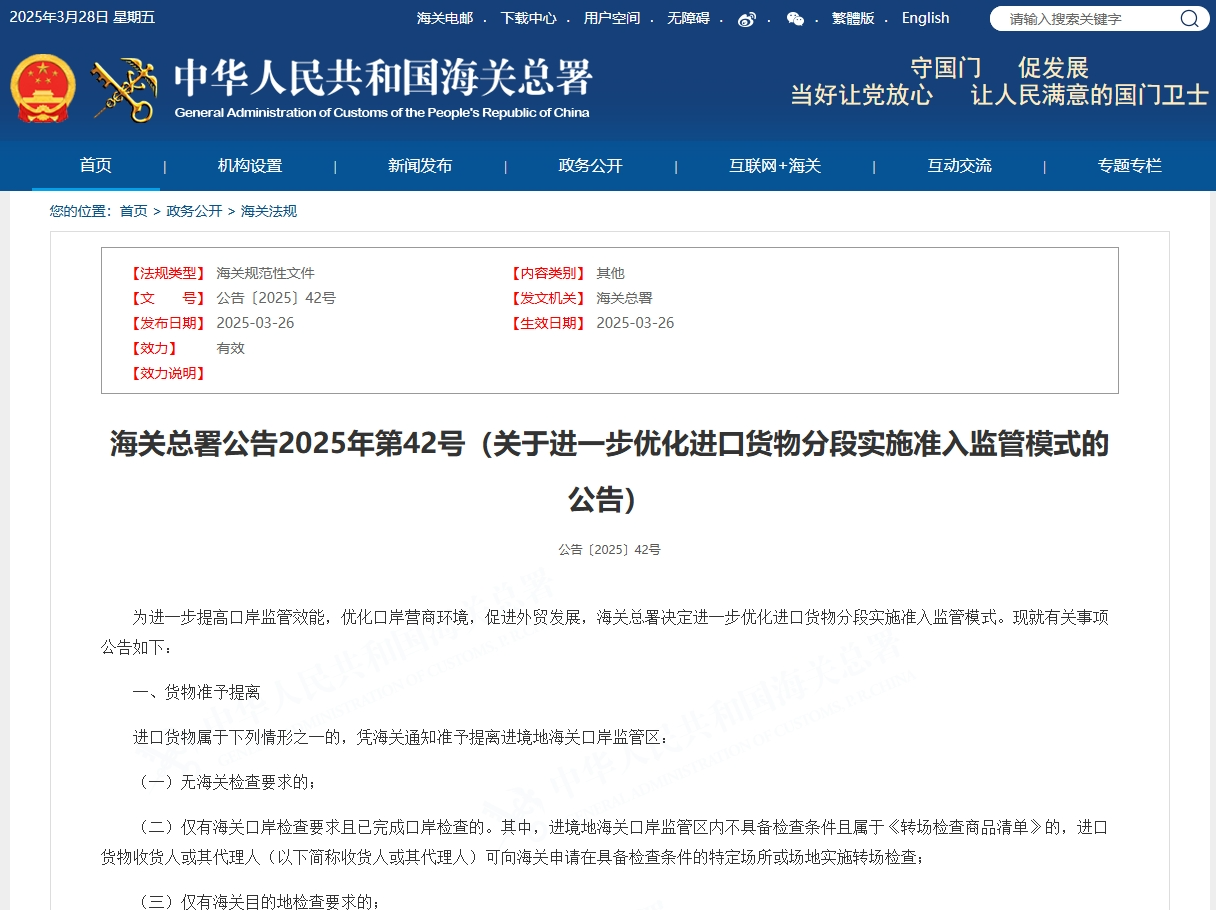Open 用户空间 user space
1216x910 pixels.
(614, 18)
